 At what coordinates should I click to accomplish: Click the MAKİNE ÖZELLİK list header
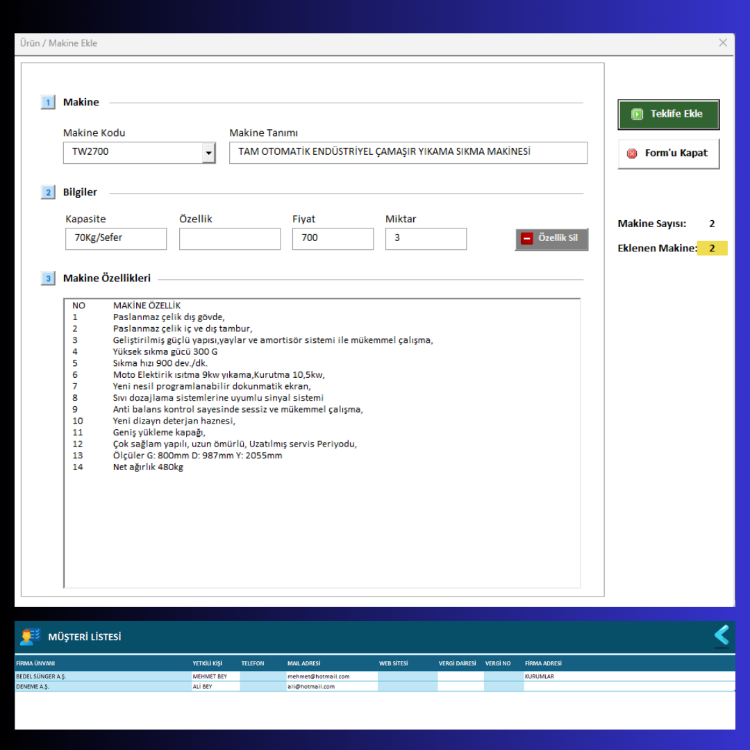coord(147,305)
